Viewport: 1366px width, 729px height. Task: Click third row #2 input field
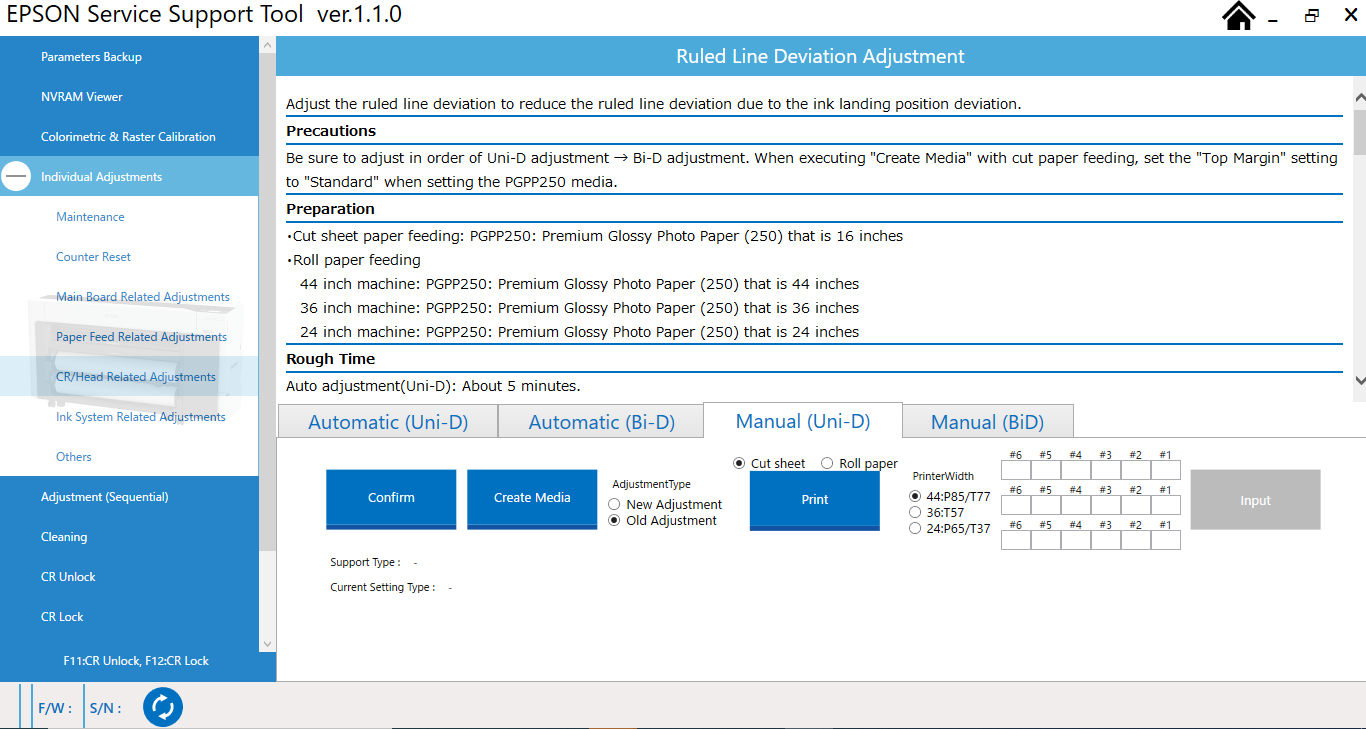[x=1136, y=540]
